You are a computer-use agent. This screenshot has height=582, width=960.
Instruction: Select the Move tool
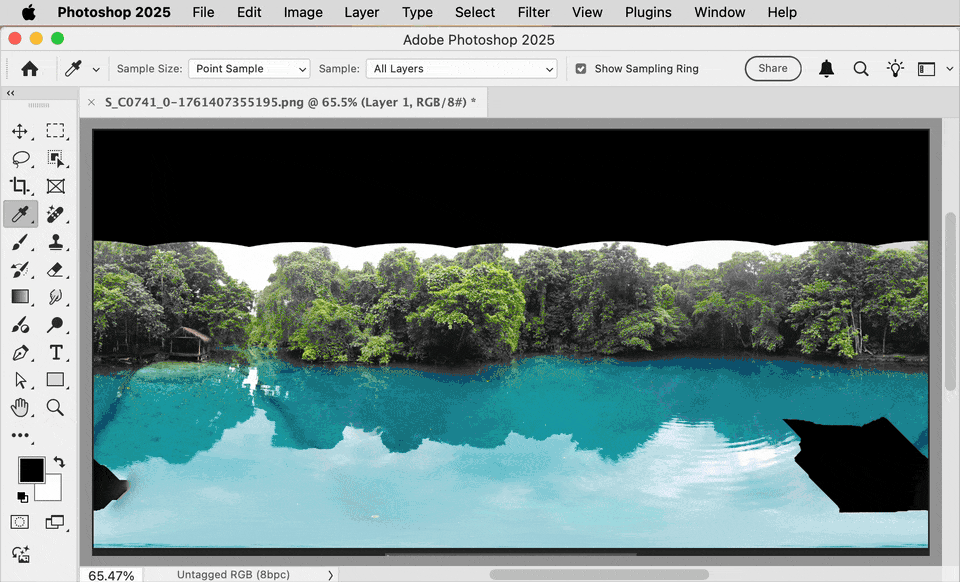(21, 131)
